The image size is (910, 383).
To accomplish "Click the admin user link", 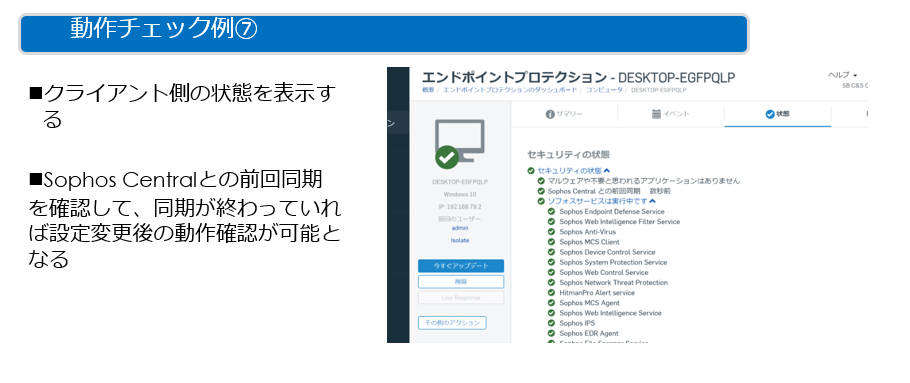I will (x=460, y=228).
